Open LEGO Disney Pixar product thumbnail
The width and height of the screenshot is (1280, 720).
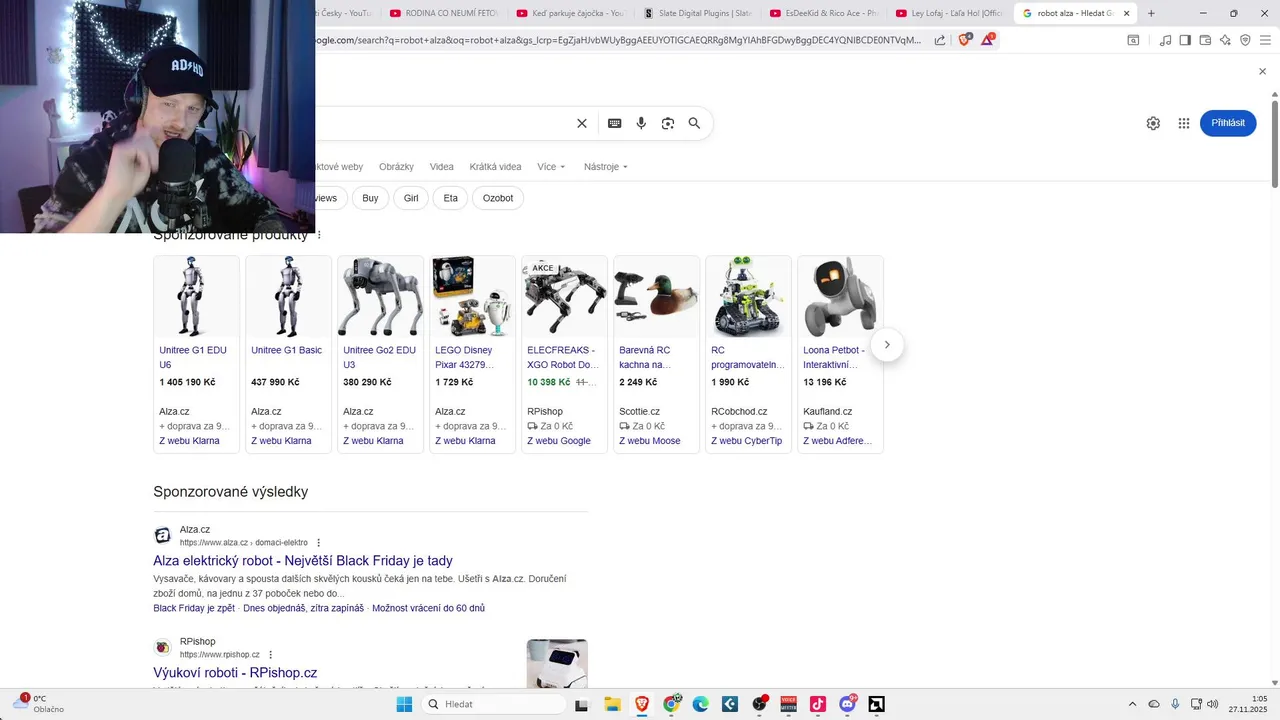(472, 297)
